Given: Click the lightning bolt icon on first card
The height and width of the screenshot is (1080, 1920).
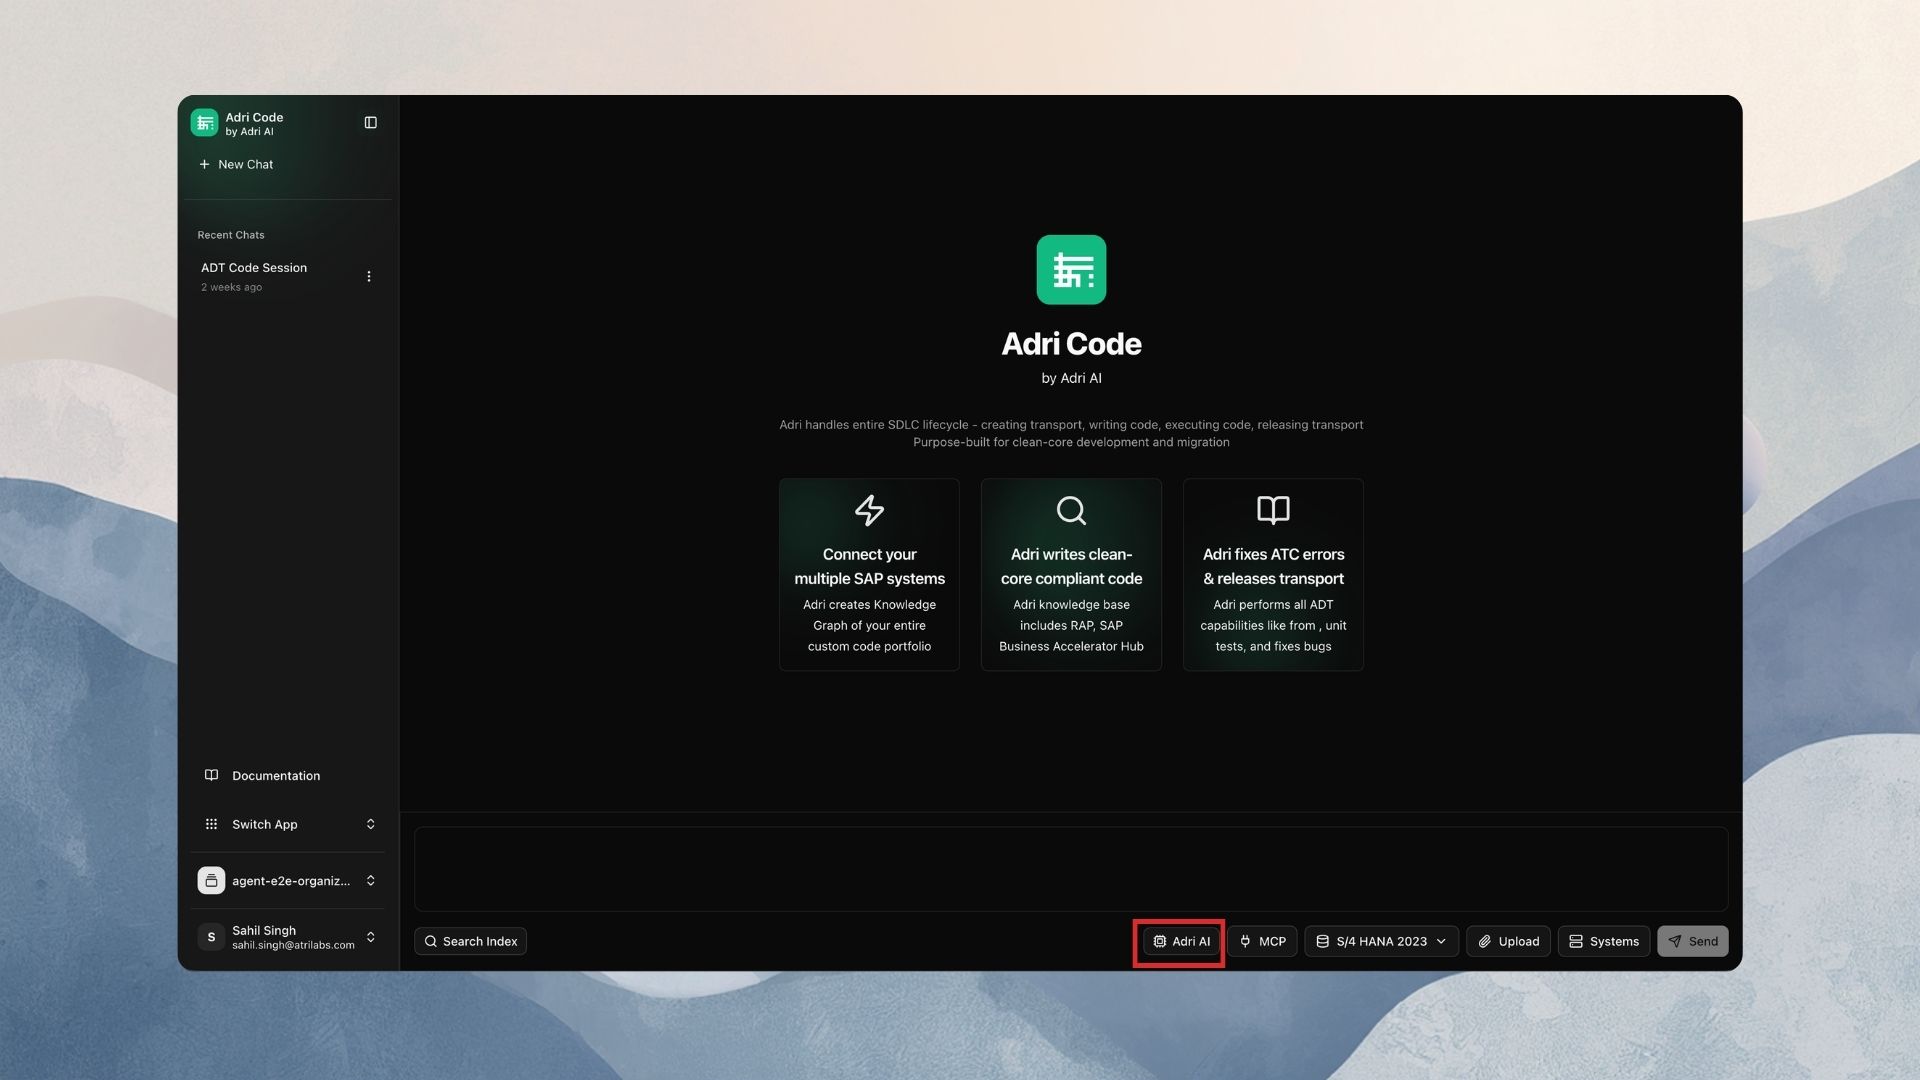Looking at the screenshot, I should 869,510.
